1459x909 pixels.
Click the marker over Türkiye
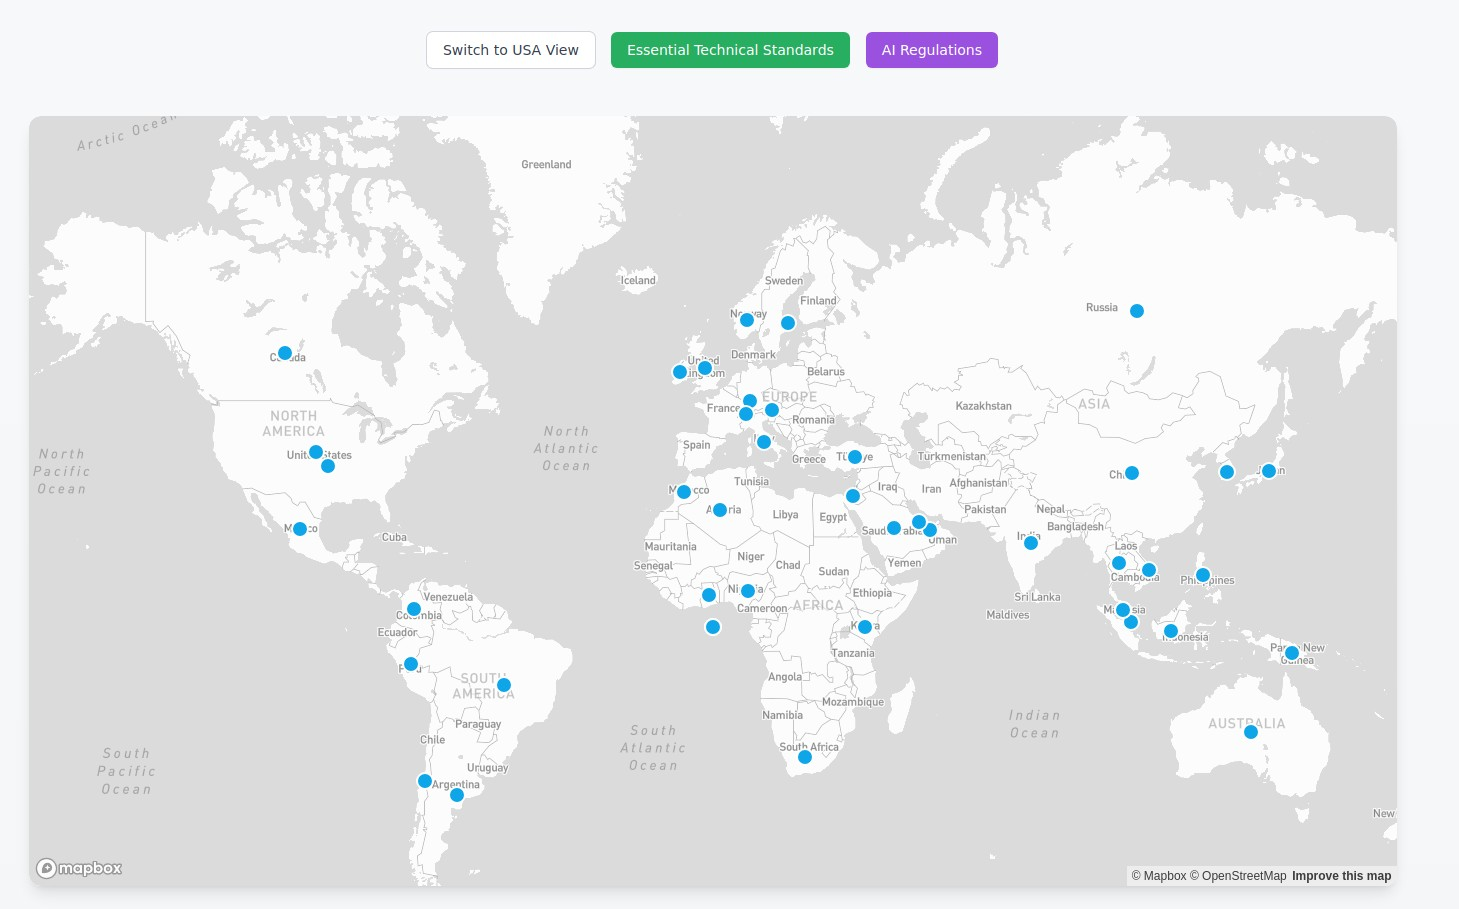[x=854, y=456]
